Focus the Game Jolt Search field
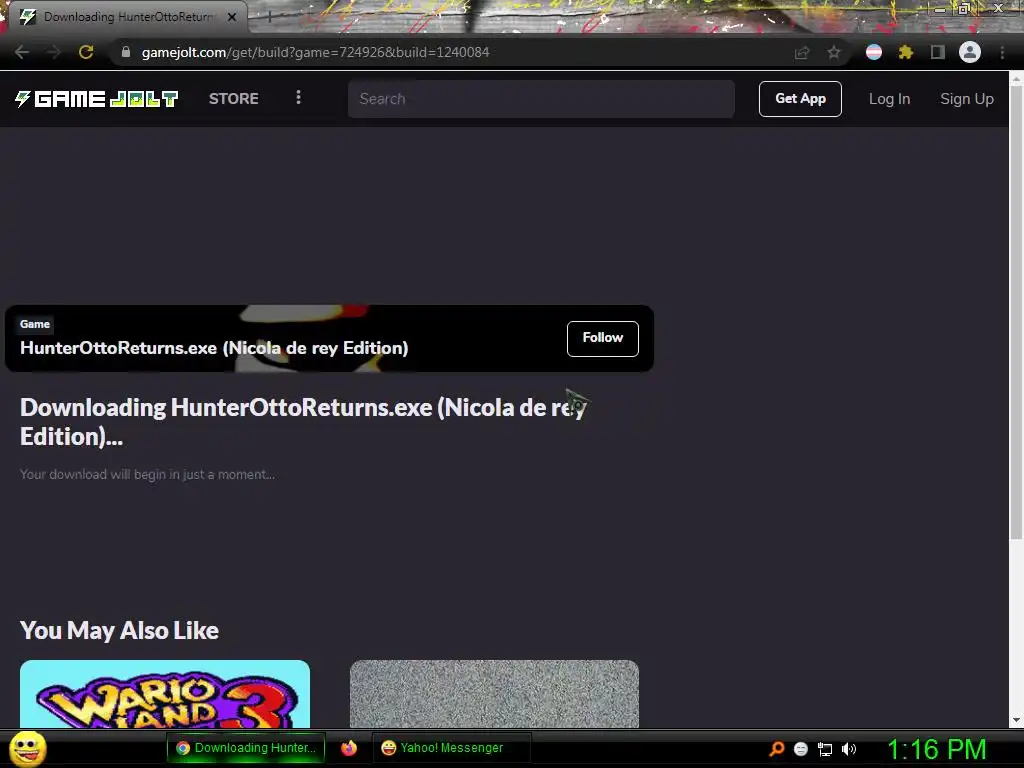 (541, 99)
